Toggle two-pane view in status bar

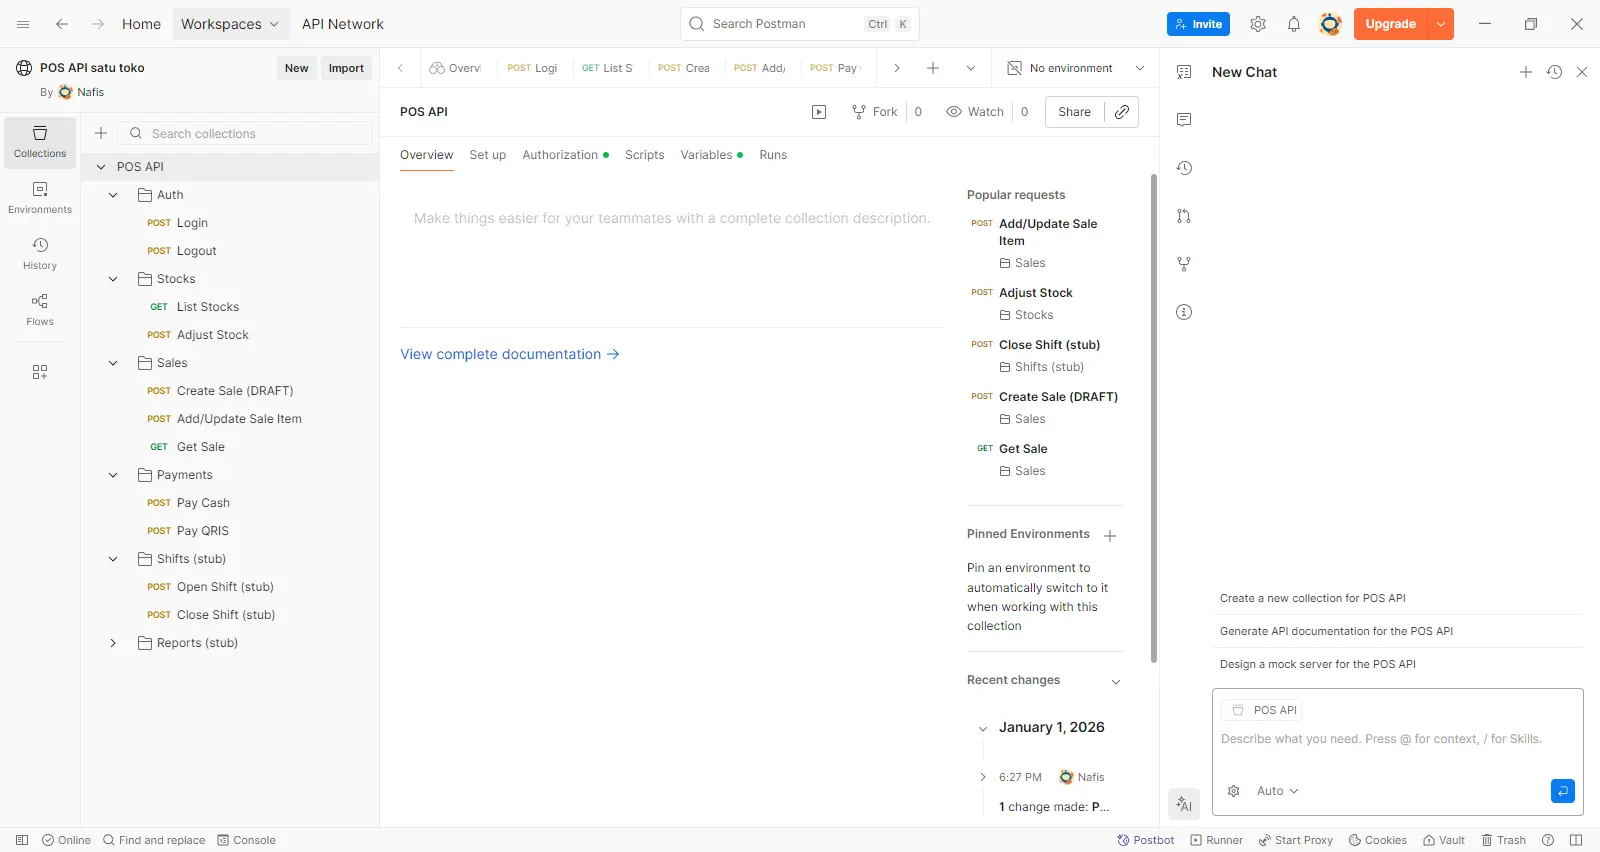pos(1576,840)
